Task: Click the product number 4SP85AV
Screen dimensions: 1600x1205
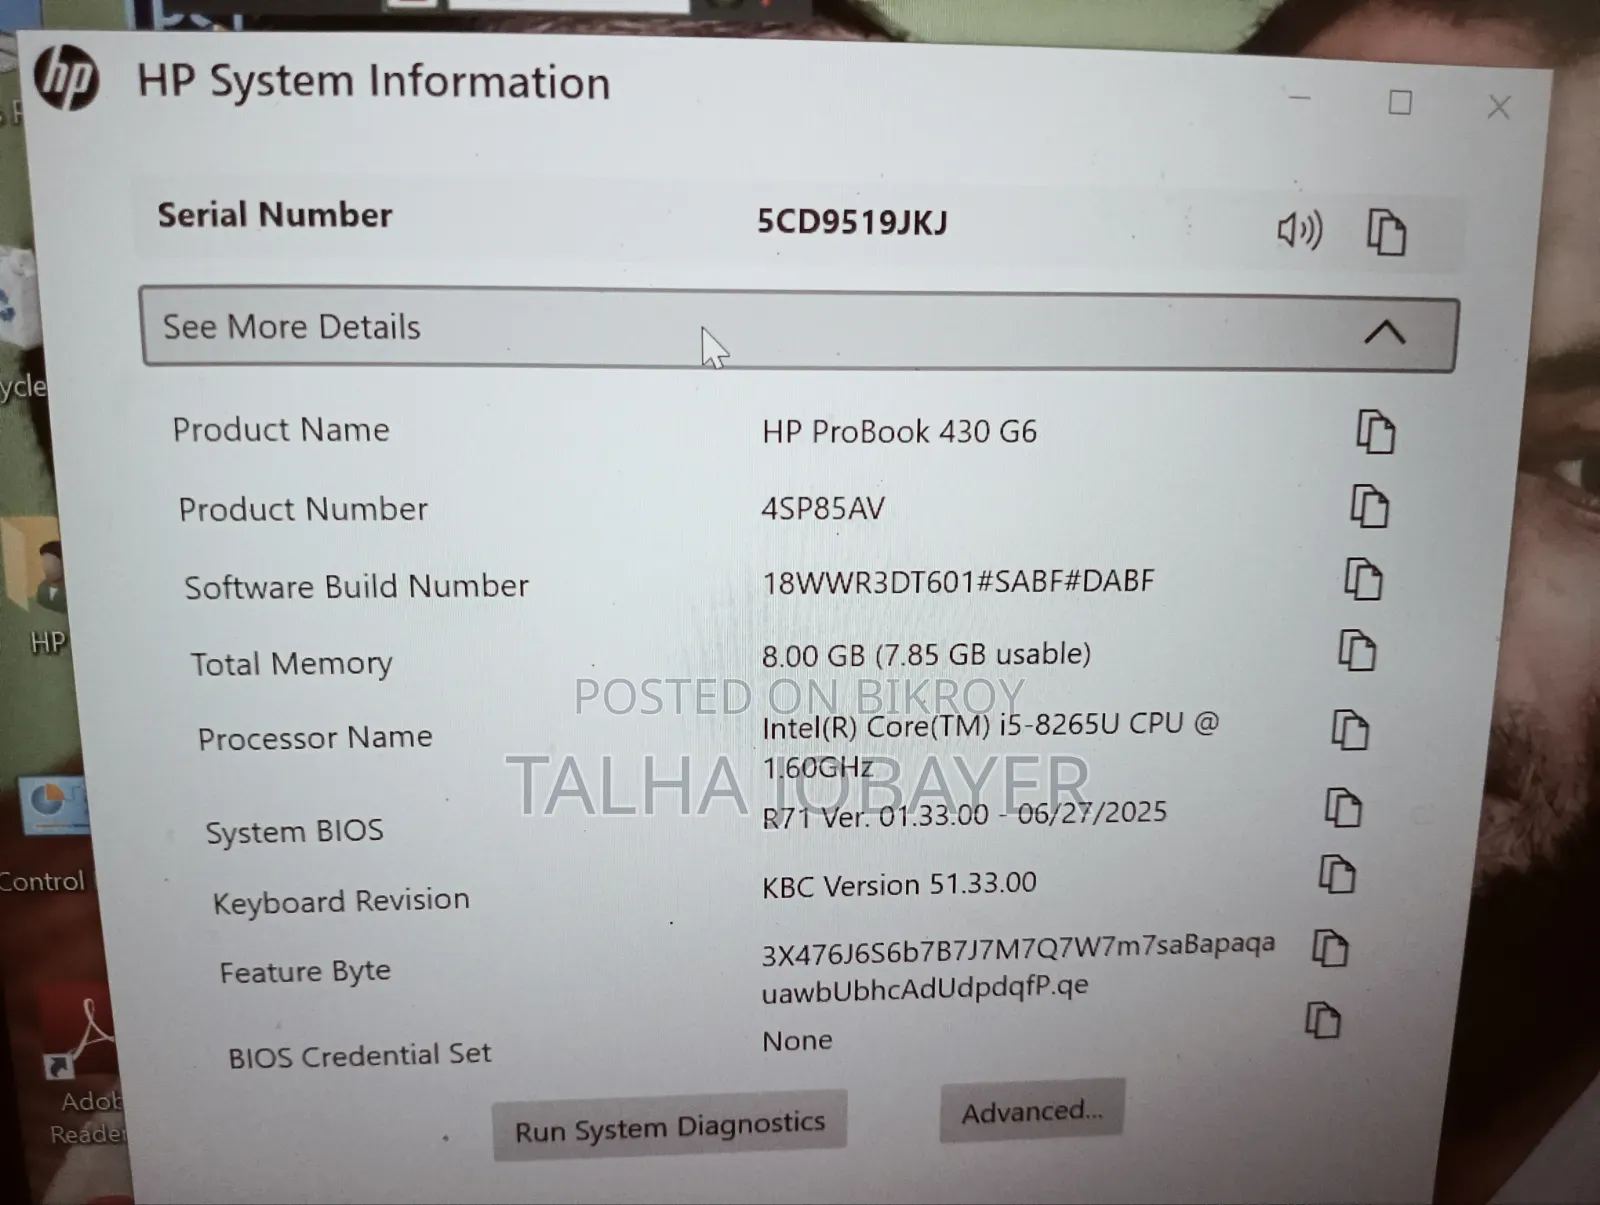Action: [823, 508]
